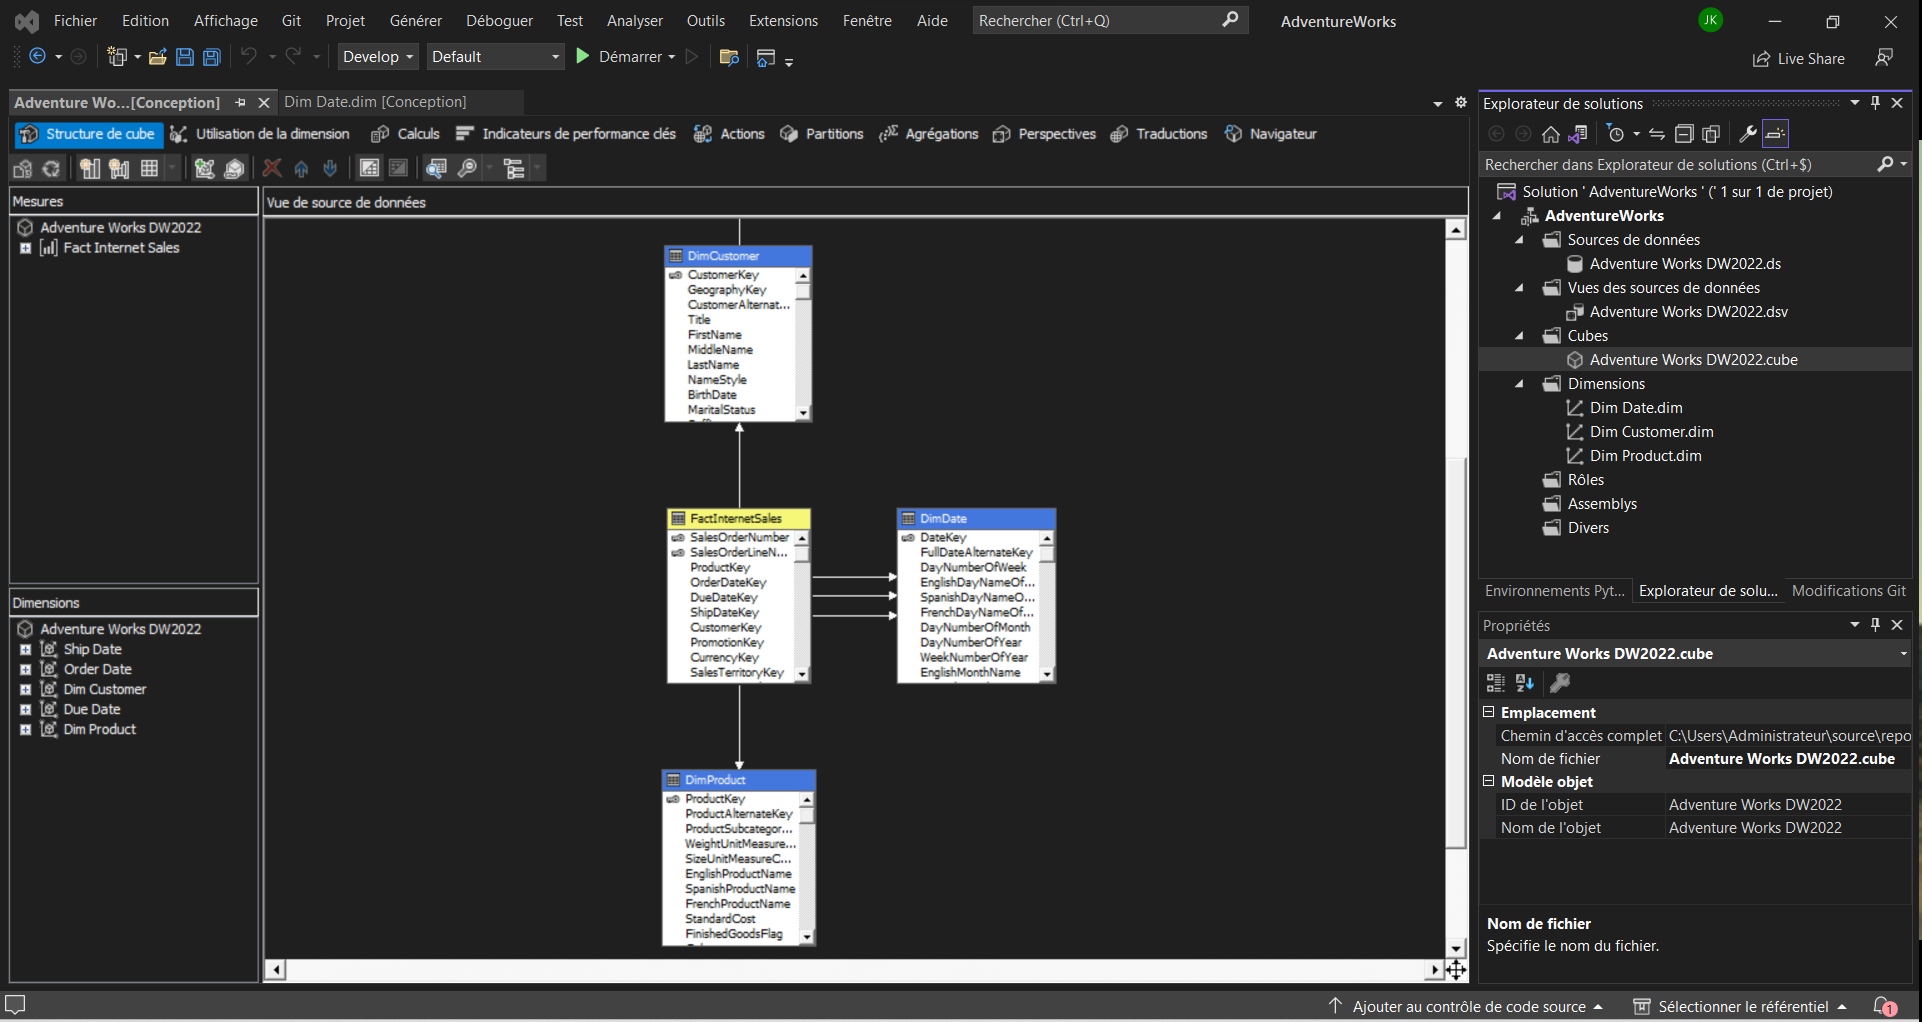Switch to the Partitions tab
The height and width of the screenshot is (1022, 1922).
[x=821, y=134]
